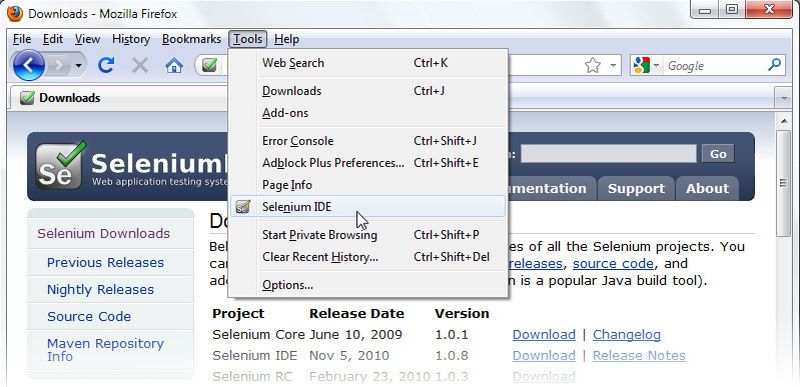
Task: Choose Downloads in the Tools menu
Action: point(367,91)
